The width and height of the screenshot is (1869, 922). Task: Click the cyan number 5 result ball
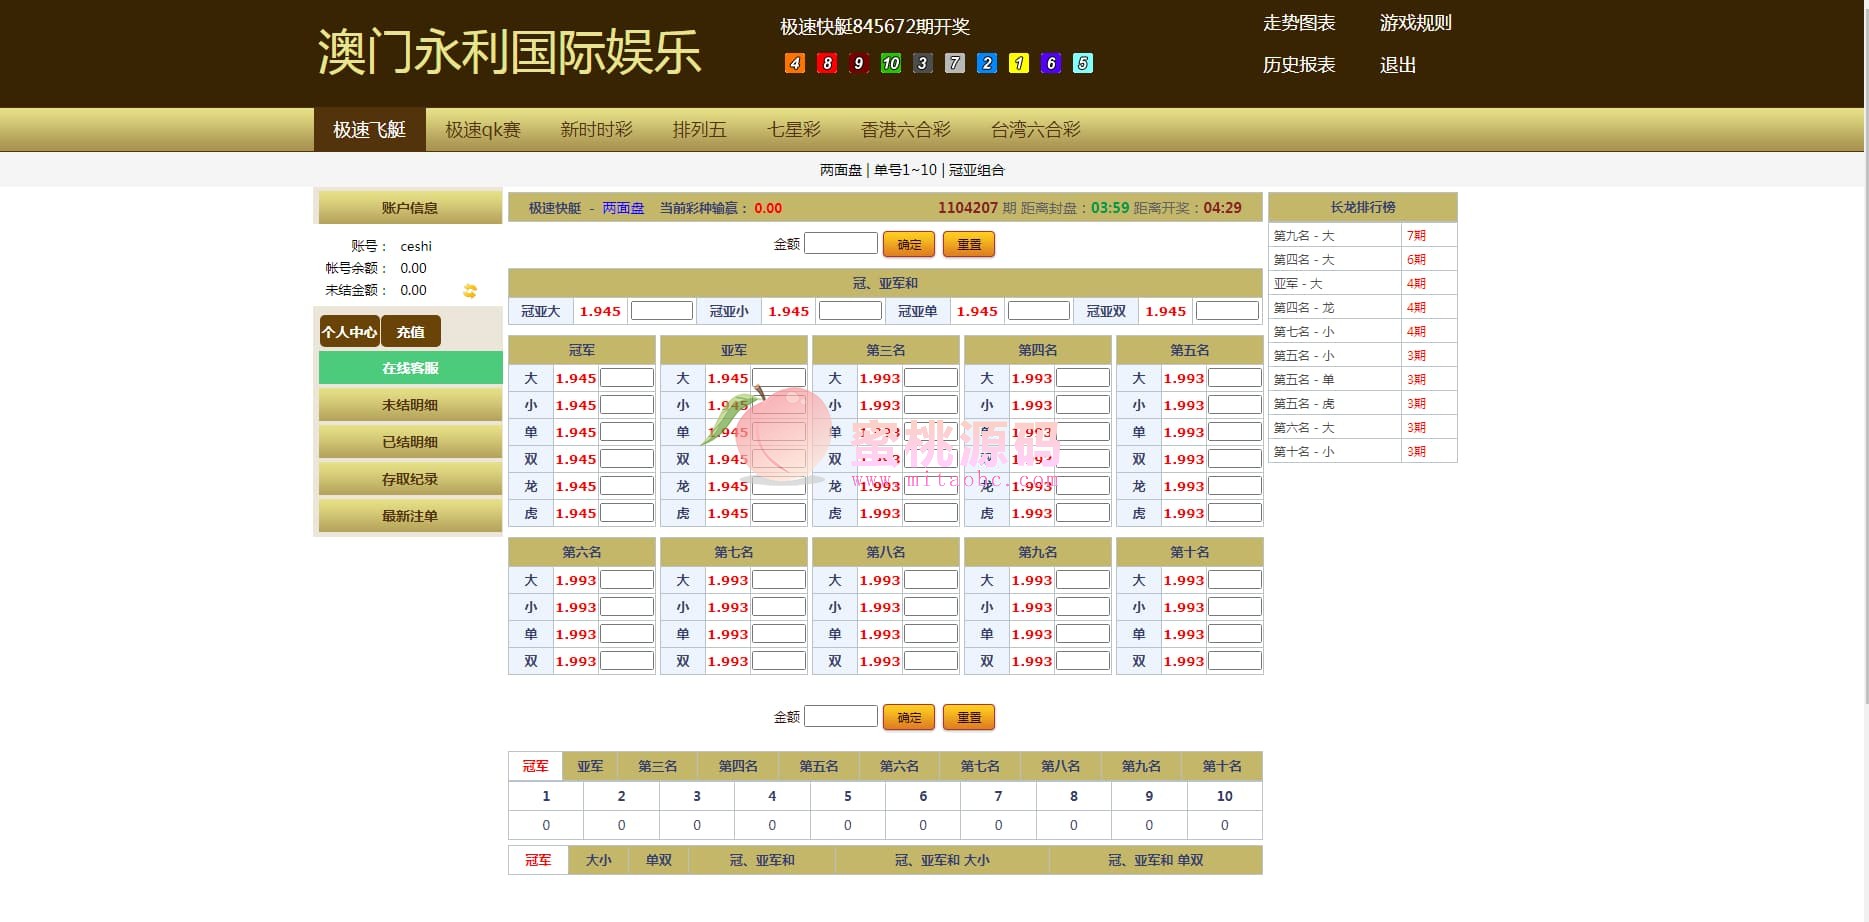click(1083, 63)
